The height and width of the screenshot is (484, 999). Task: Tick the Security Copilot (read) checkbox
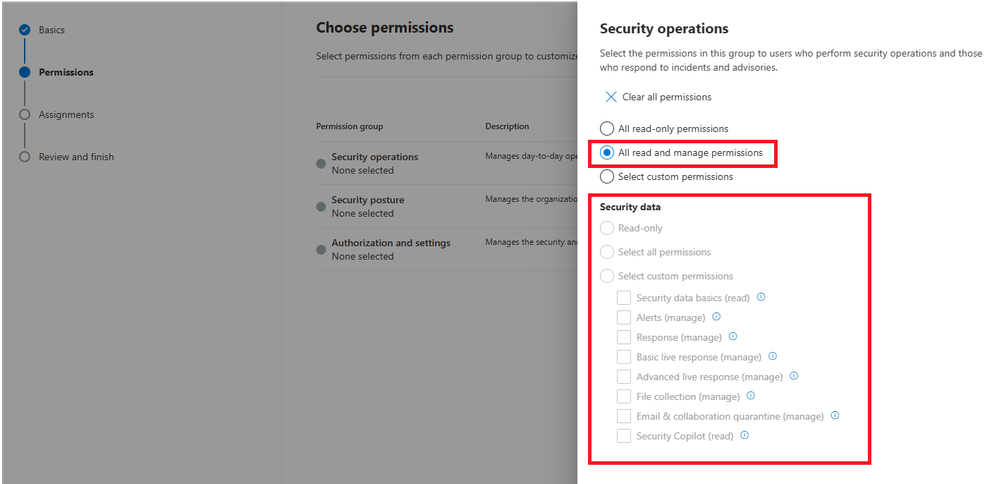(624, 437)
